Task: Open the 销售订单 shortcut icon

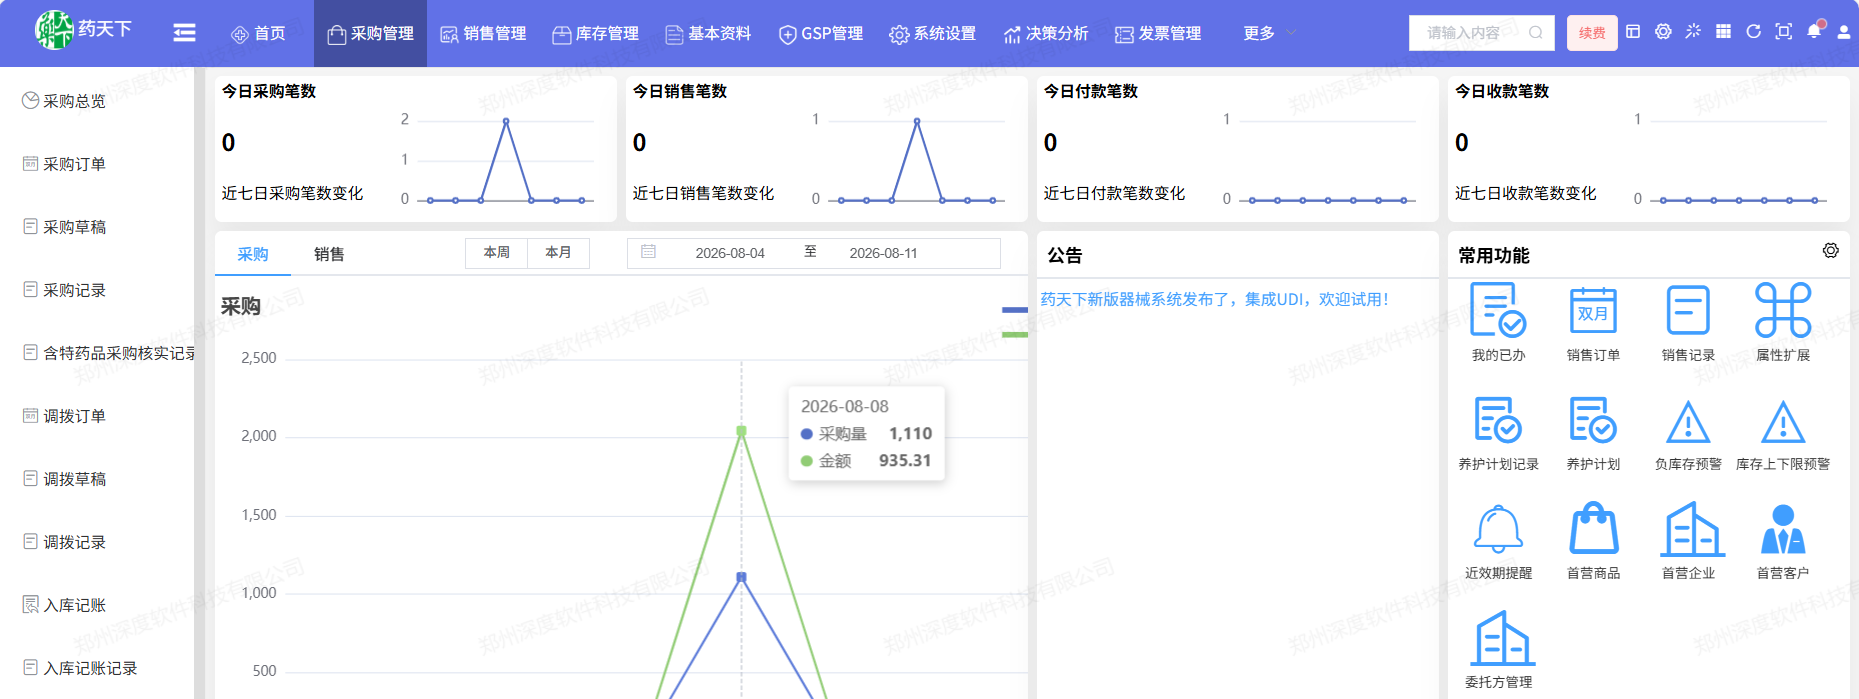Action: (1593, 310)
